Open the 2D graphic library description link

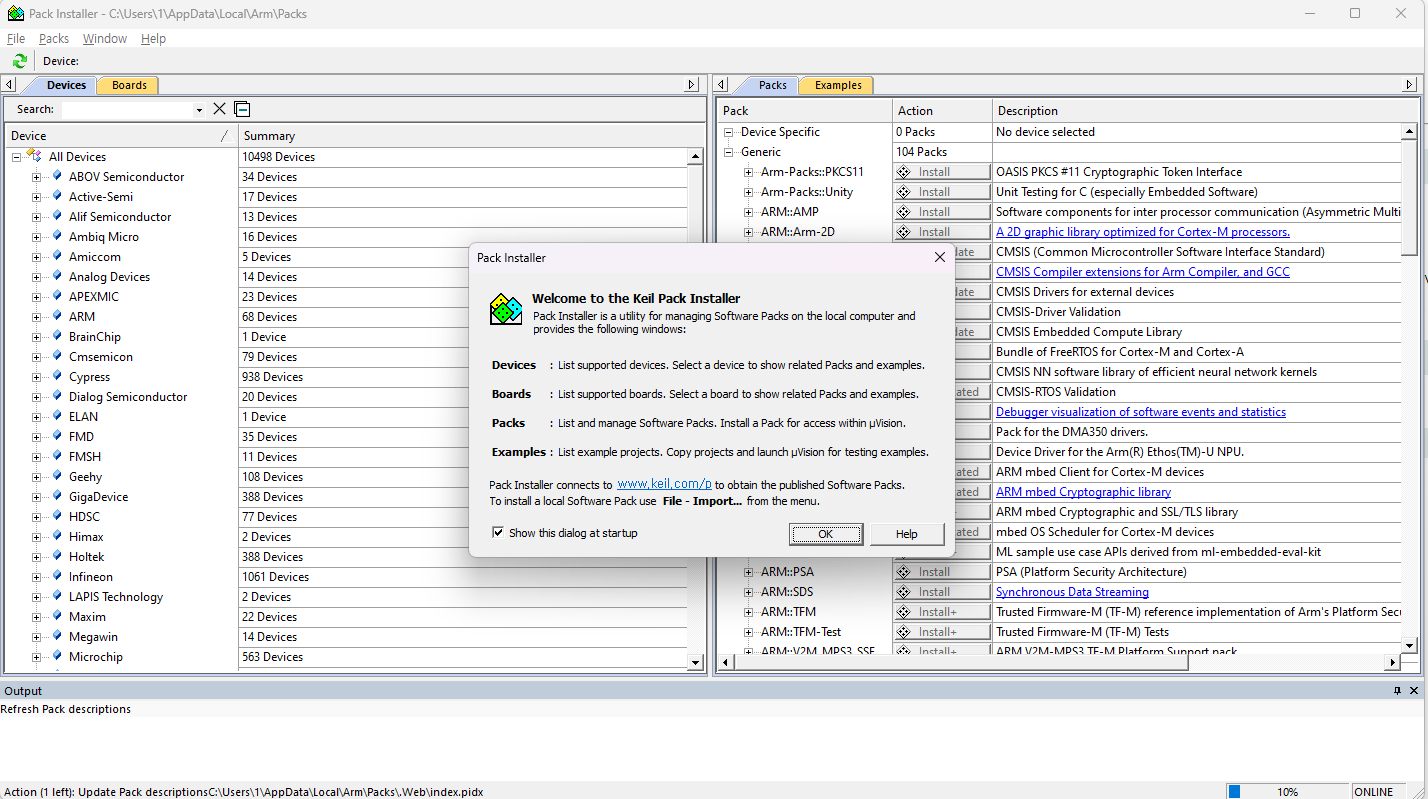coord(1143,232)
